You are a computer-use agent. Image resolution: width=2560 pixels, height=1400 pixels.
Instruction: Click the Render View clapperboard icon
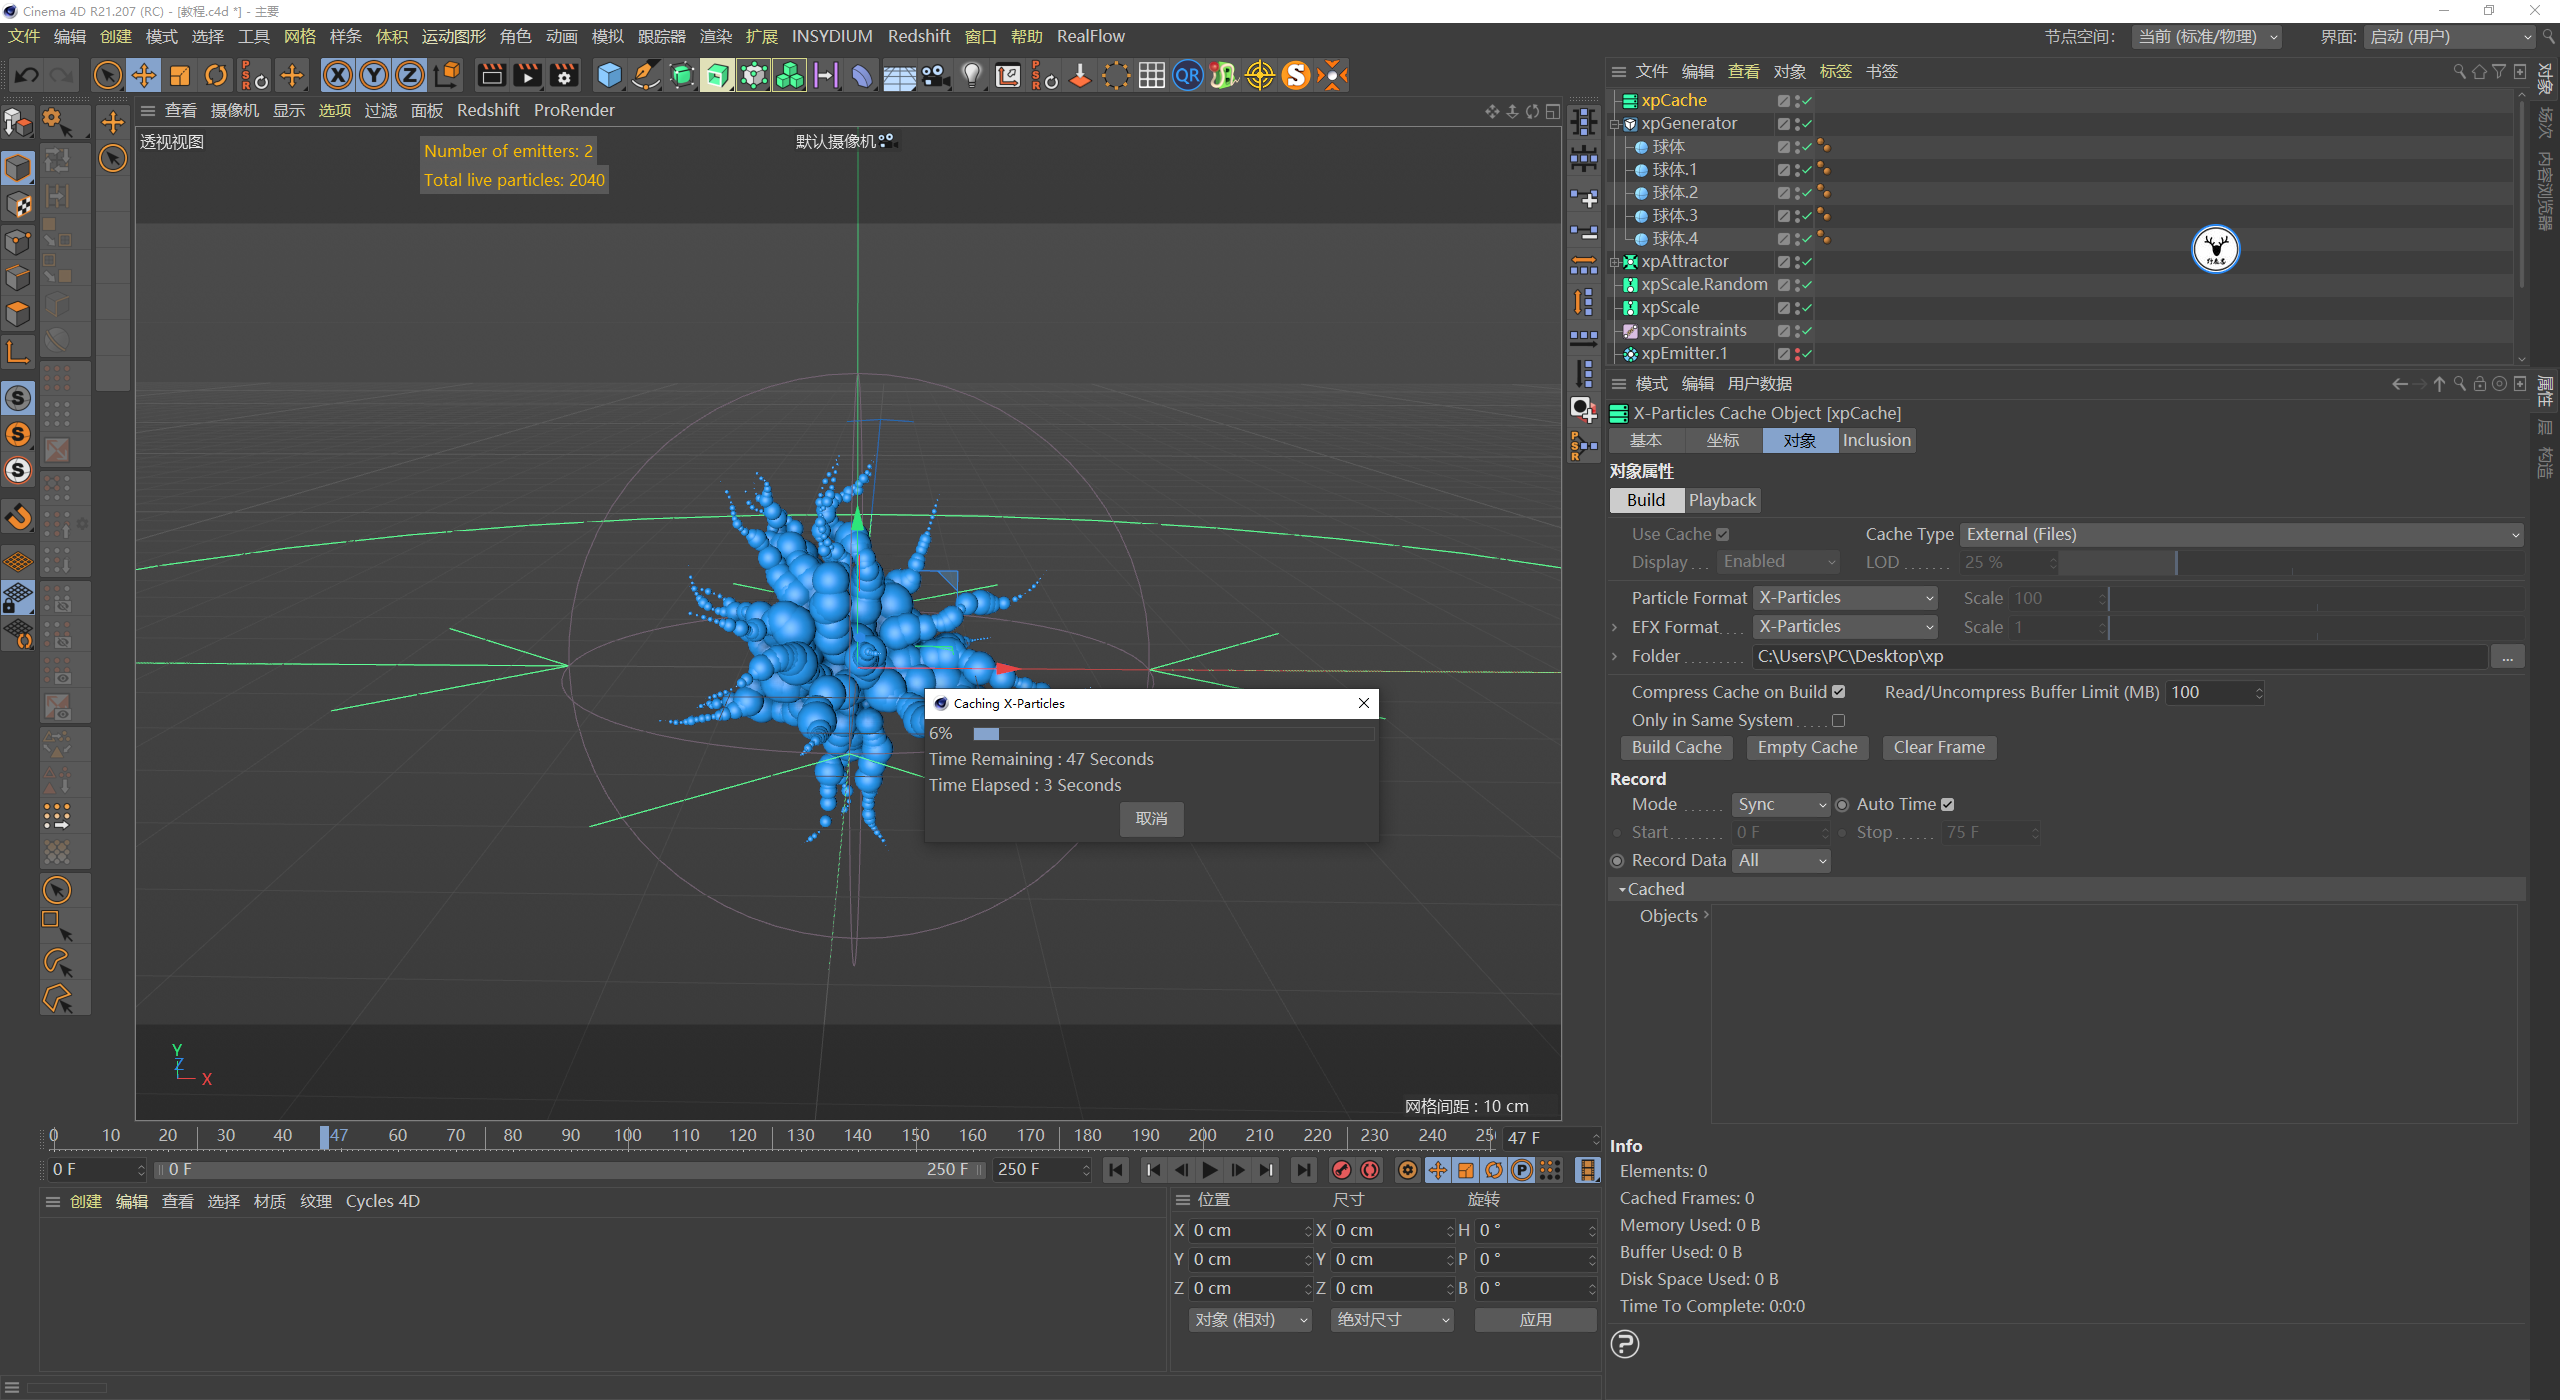(492, 75)
